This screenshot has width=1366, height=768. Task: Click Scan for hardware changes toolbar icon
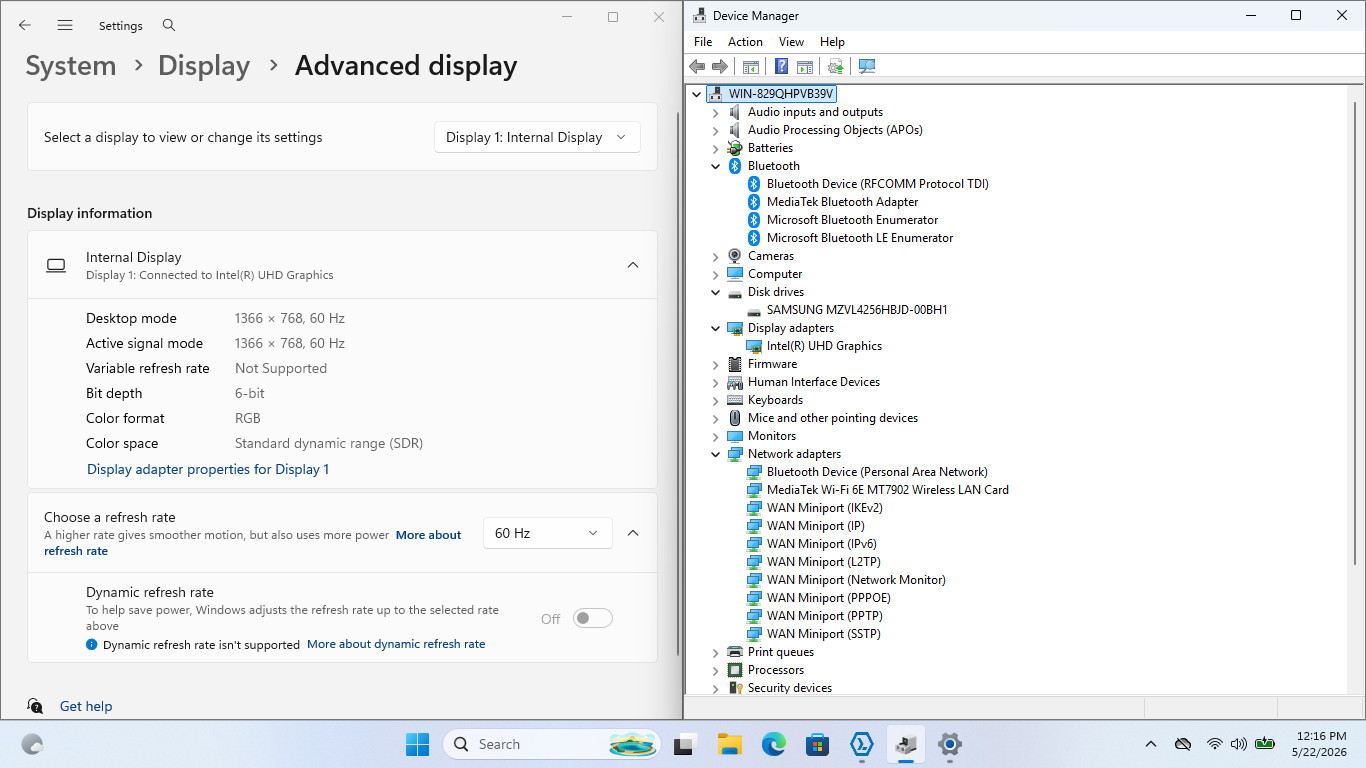point(867,66)
